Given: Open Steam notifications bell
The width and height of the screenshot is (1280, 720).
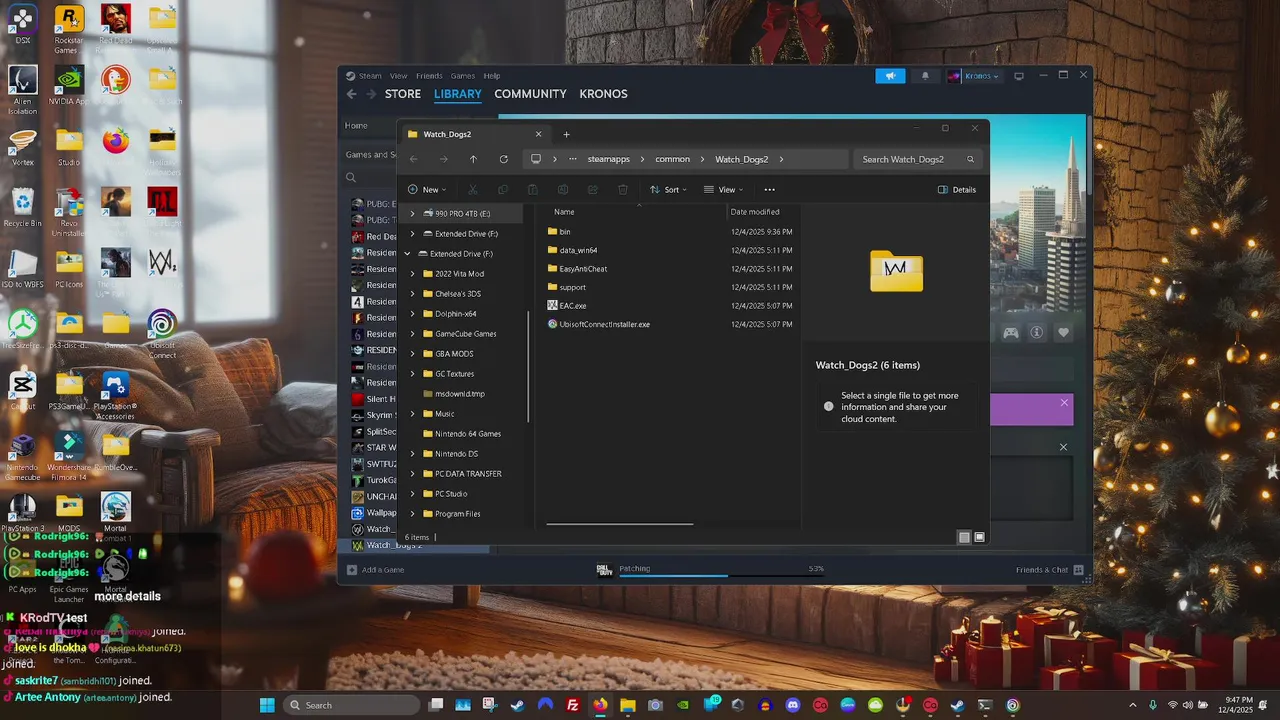Looking at the screenshot, I should 925,76.
